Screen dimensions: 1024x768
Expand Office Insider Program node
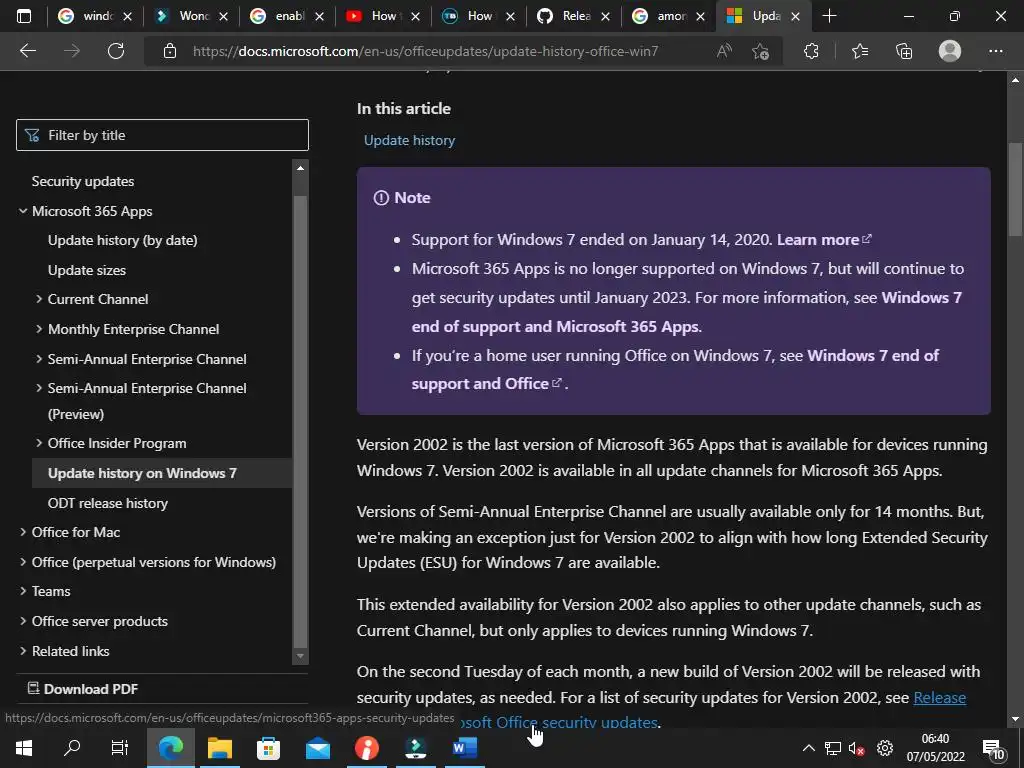pyautogui.click(x=39, y=443)
